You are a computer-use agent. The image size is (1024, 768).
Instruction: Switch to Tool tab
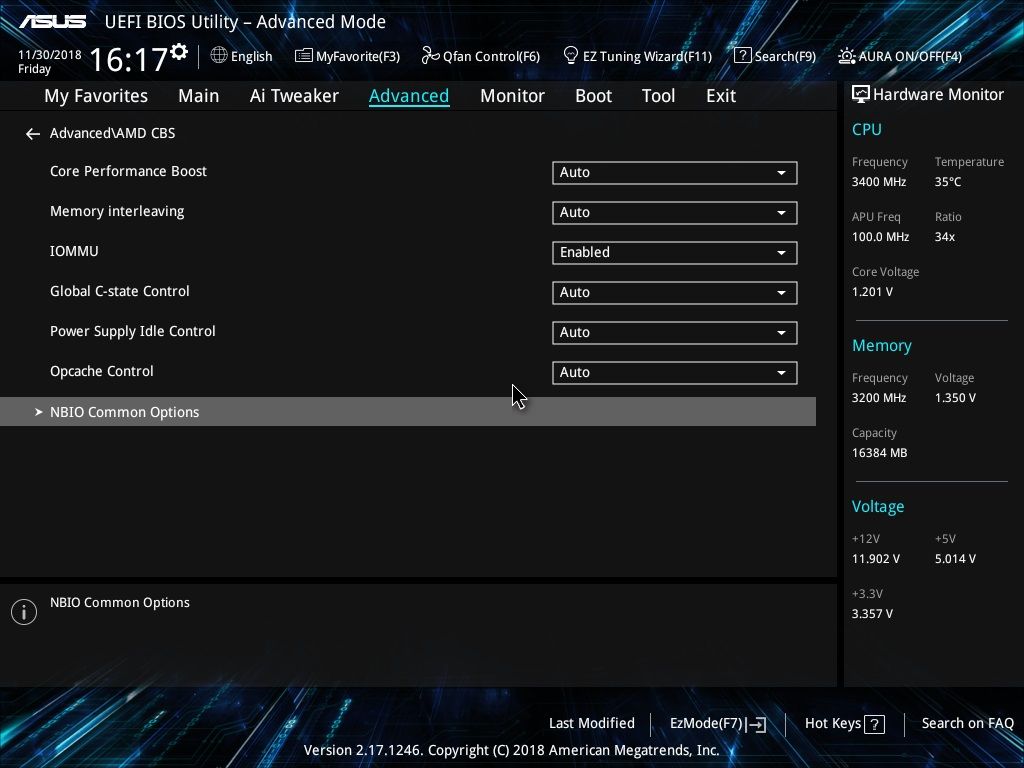coord(658,96)
